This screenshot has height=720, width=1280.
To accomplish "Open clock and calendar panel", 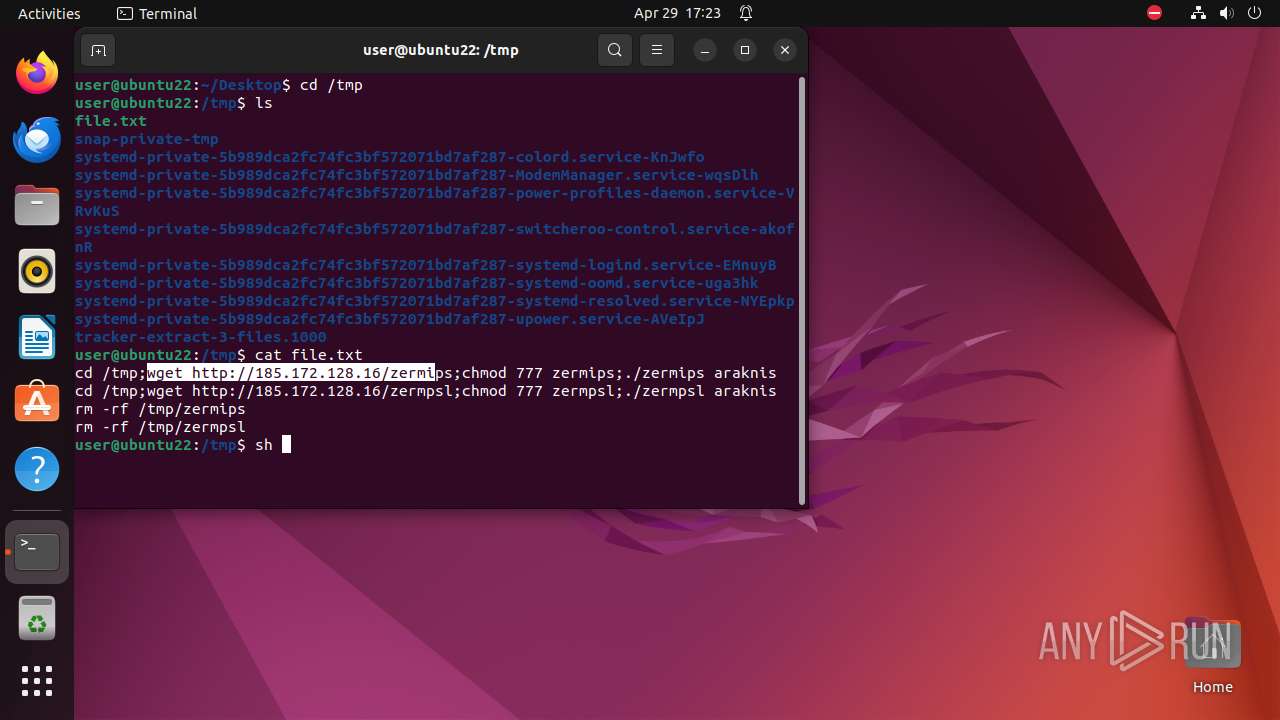I will (677, 13).
